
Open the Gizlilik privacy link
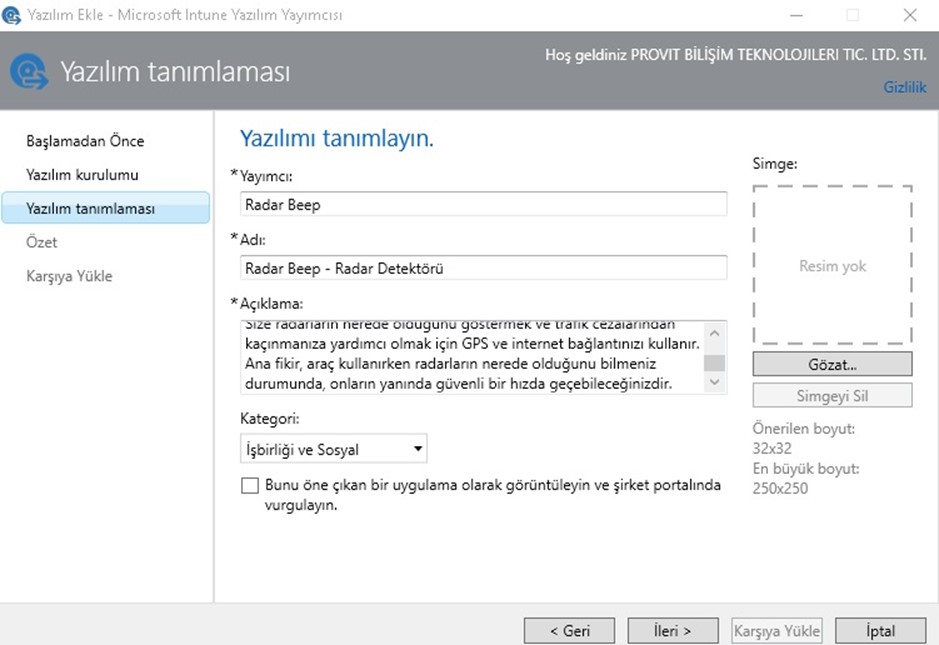click(x=905, y=87)
